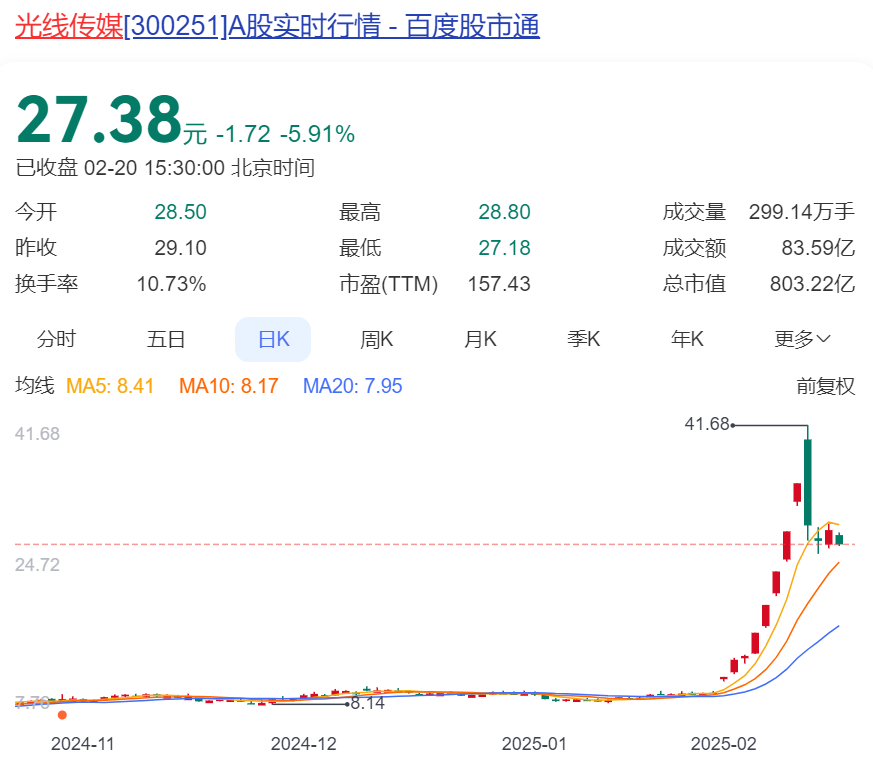The height and width of the screenshot is (771, 873).
Task: Click the 总市值 value 803.22亿
Action: pyautogui.click(x=812, y=284)
